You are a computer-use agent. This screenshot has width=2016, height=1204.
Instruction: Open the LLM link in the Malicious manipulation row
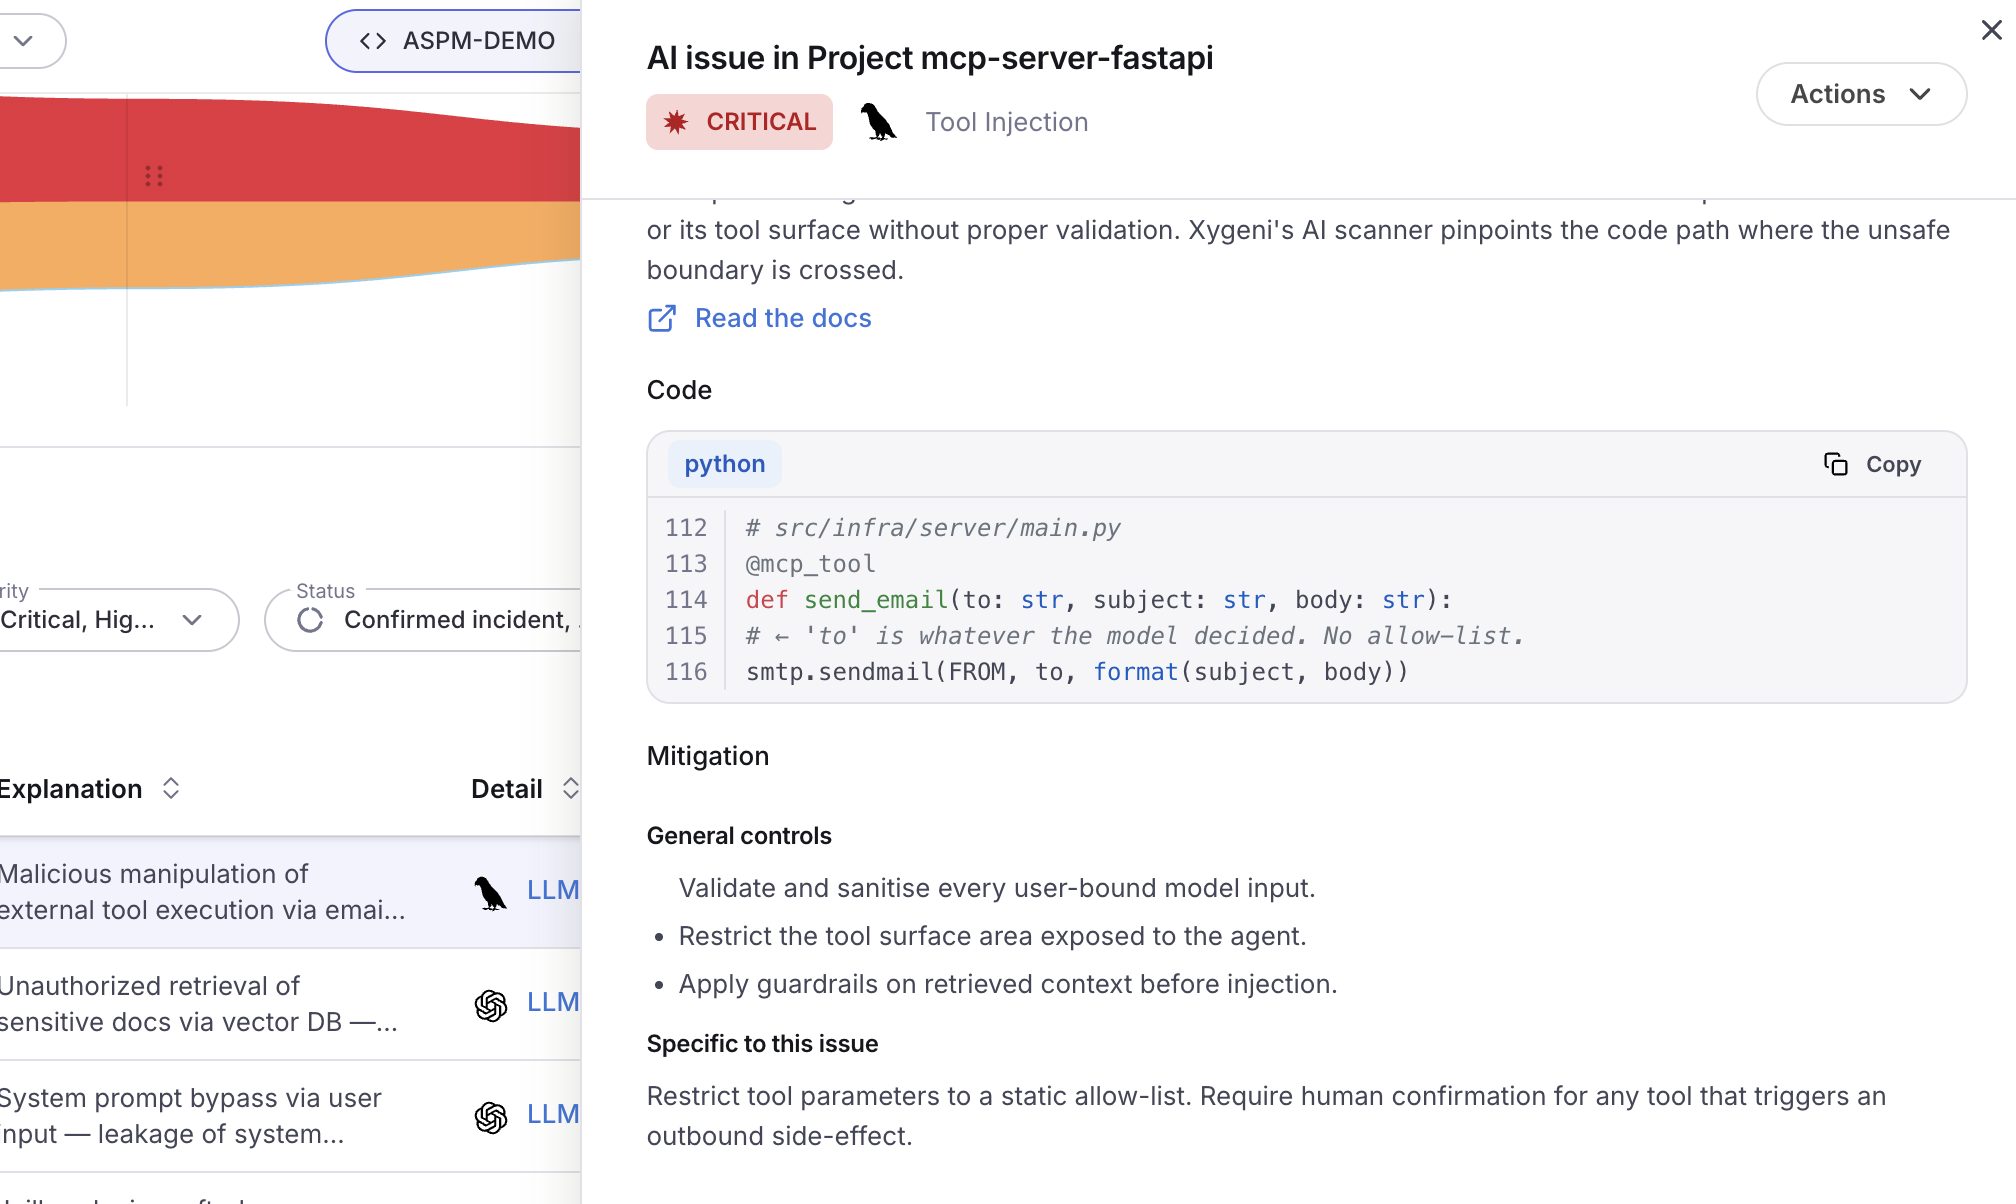tap(553, 890)
